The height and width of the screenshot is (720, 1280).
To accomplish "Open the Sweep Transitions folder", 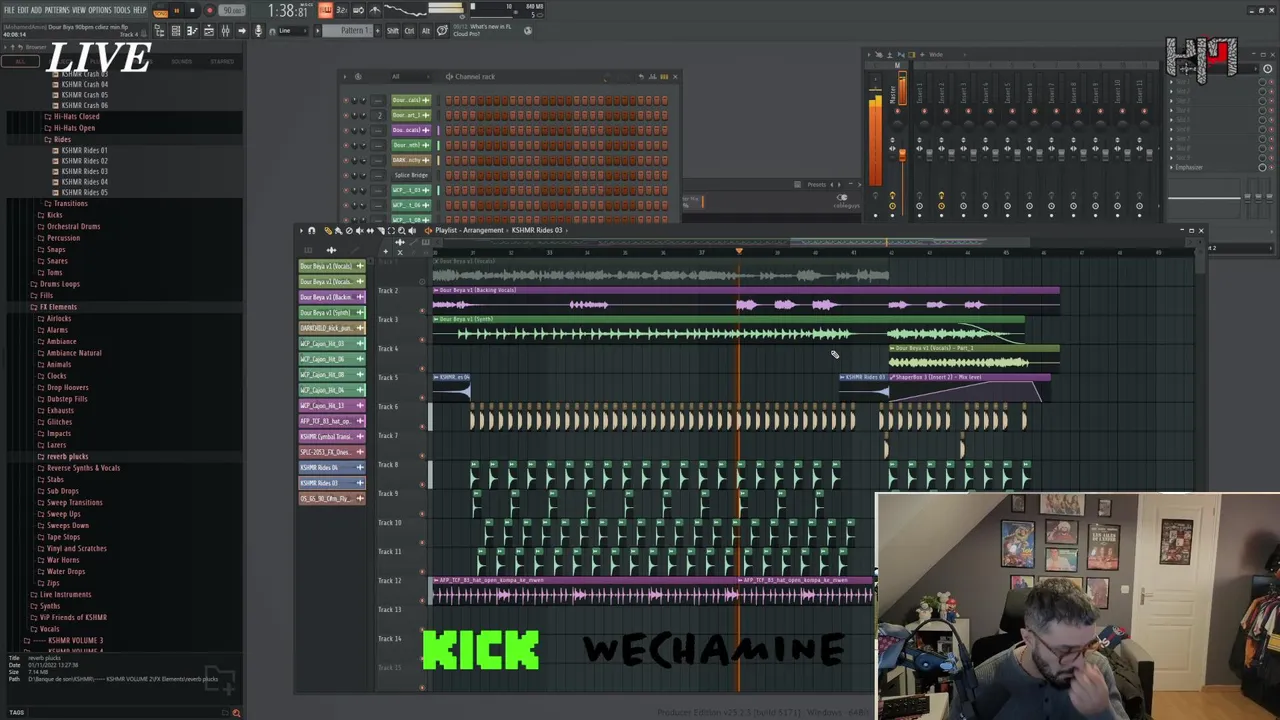I will [x=74, y=502].
